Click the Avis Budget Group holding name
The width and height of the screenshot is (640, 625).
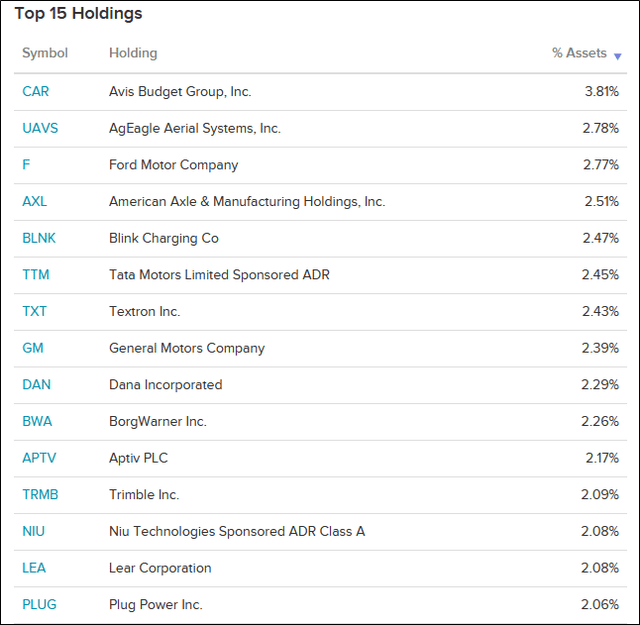tap(180, 92)
